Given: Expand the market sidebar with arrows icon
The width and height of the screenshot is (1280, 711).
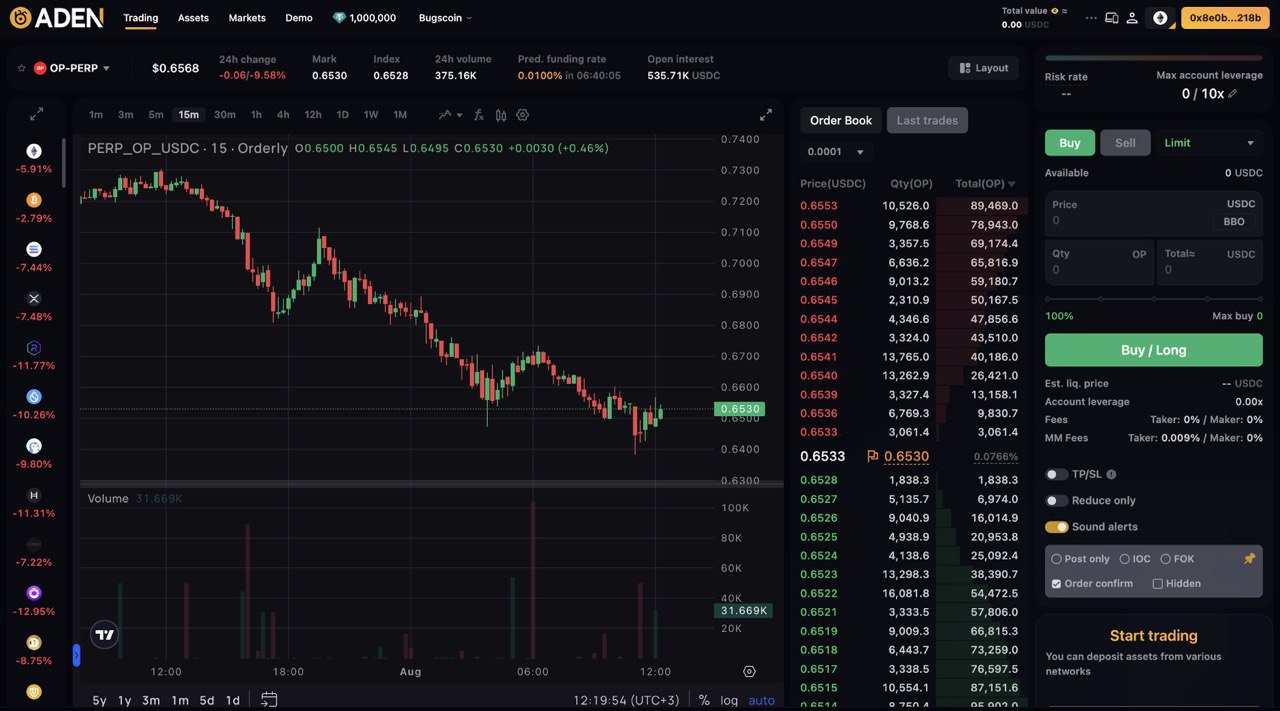Looking at the screenshot, I should tap(36, 114).
